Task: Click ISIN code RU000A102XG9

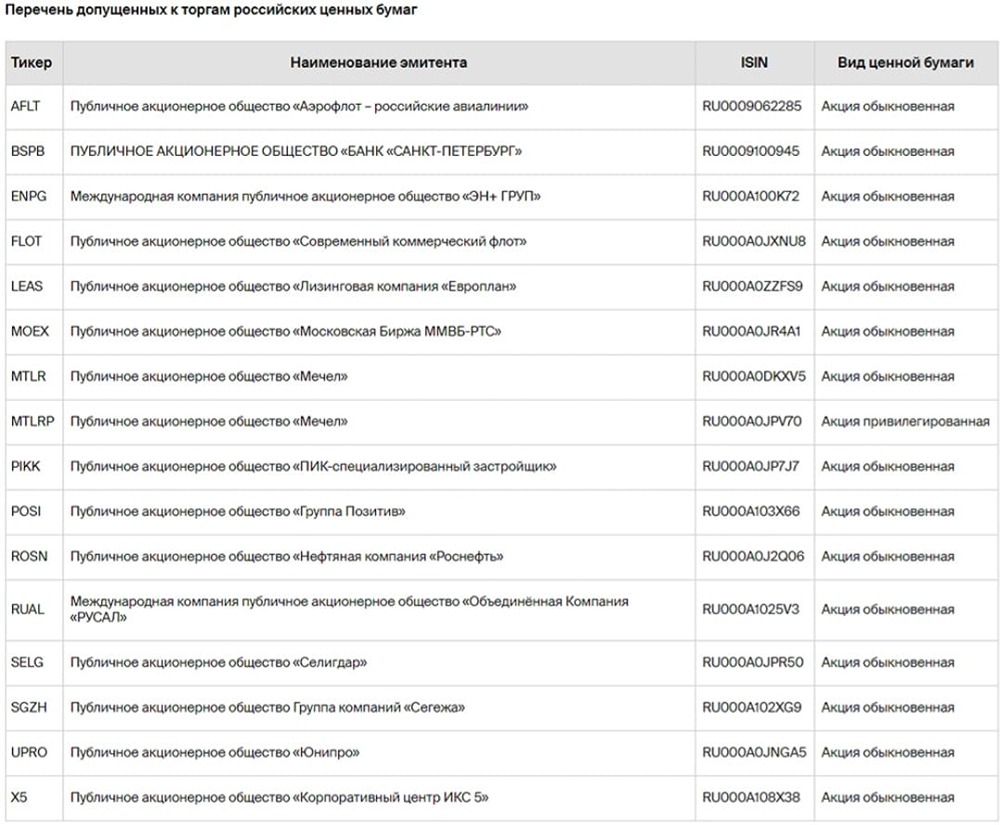Action: pyautogui.click(x=752, y=707)
